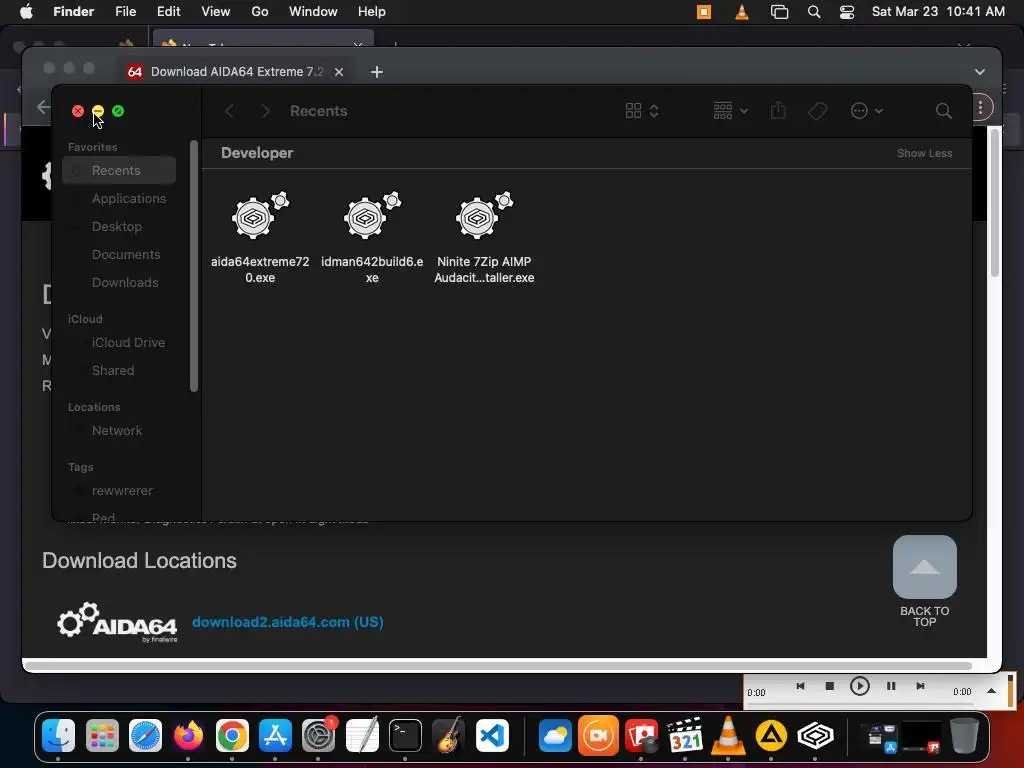The width and height of the screenshot is (1024, 768).
Task: Click the date and time clock
Action: [938, 12]
